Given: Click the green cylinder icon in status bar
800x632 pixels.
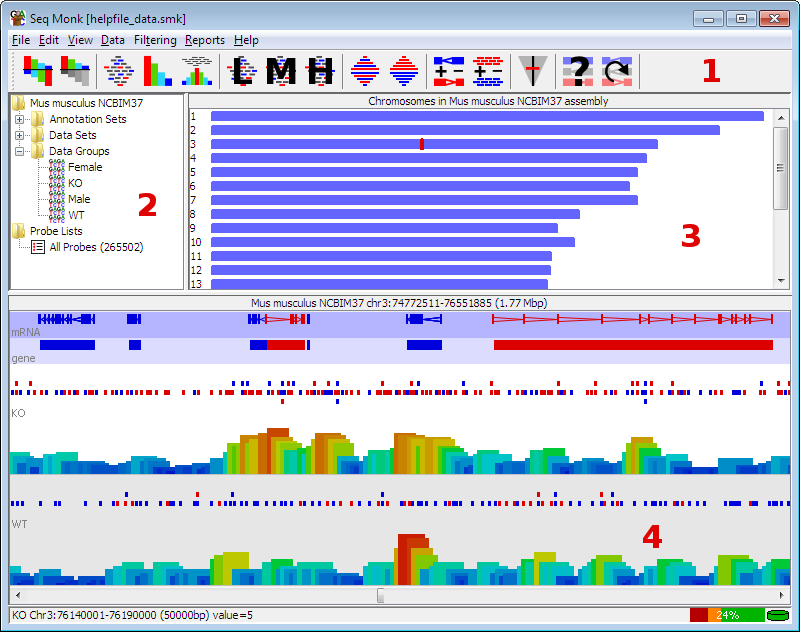Looking at the screenshot, I should pyautogui.click(x=777, y=615).
